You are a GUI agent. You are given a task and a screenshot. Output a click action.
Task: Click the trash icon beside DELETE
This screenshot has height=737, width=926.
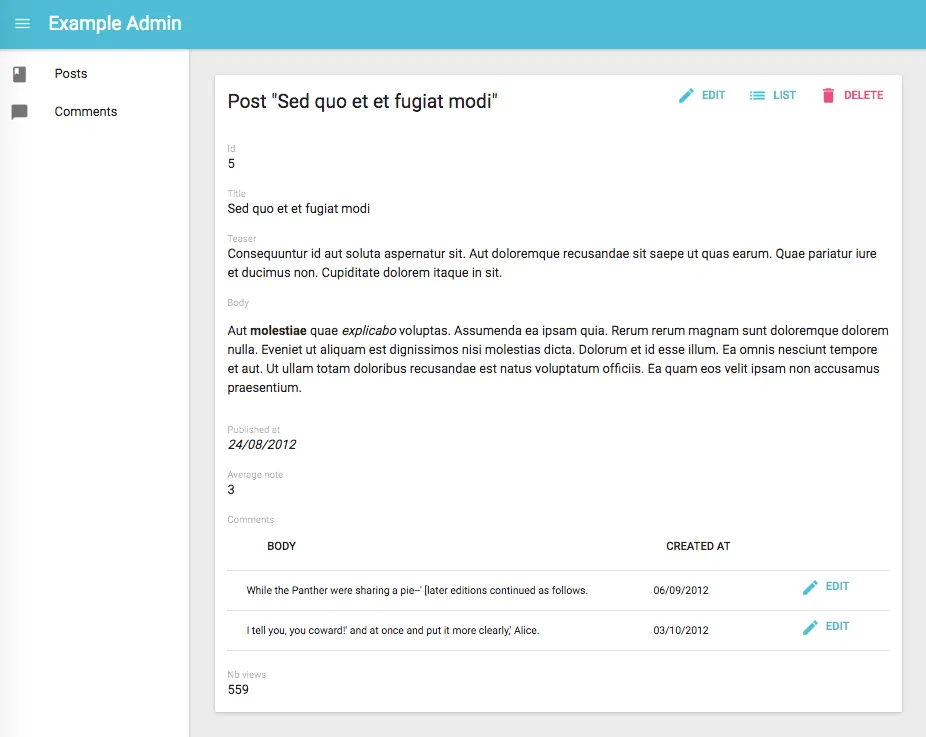point(828,96)
